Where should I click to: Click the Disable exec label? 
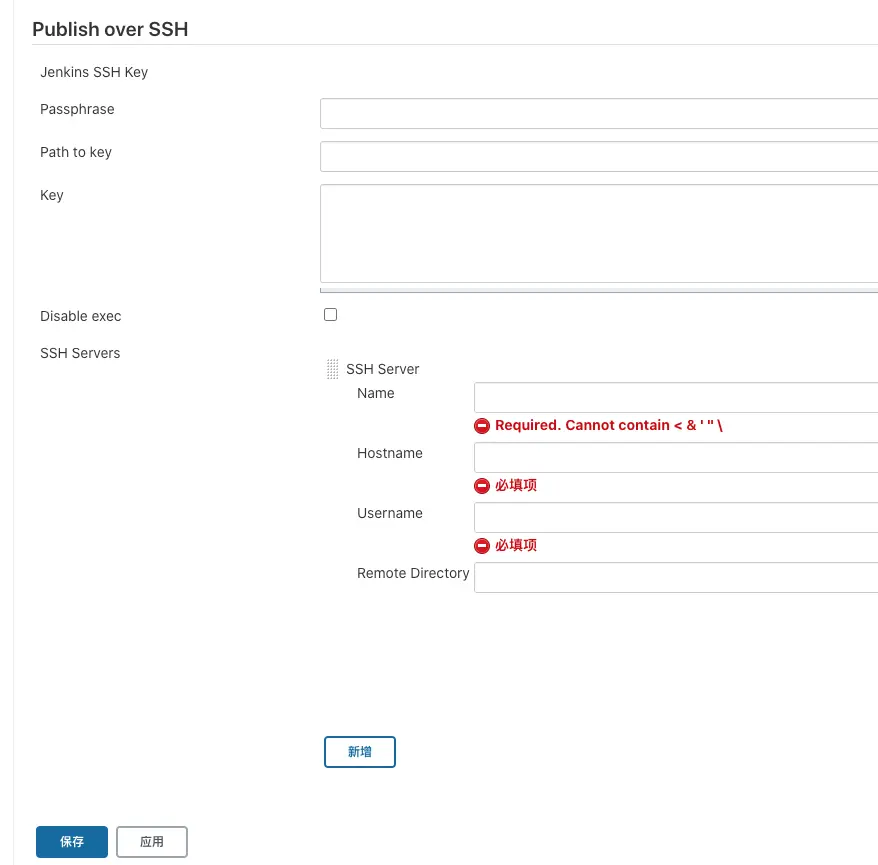click(x=81, y=316)
